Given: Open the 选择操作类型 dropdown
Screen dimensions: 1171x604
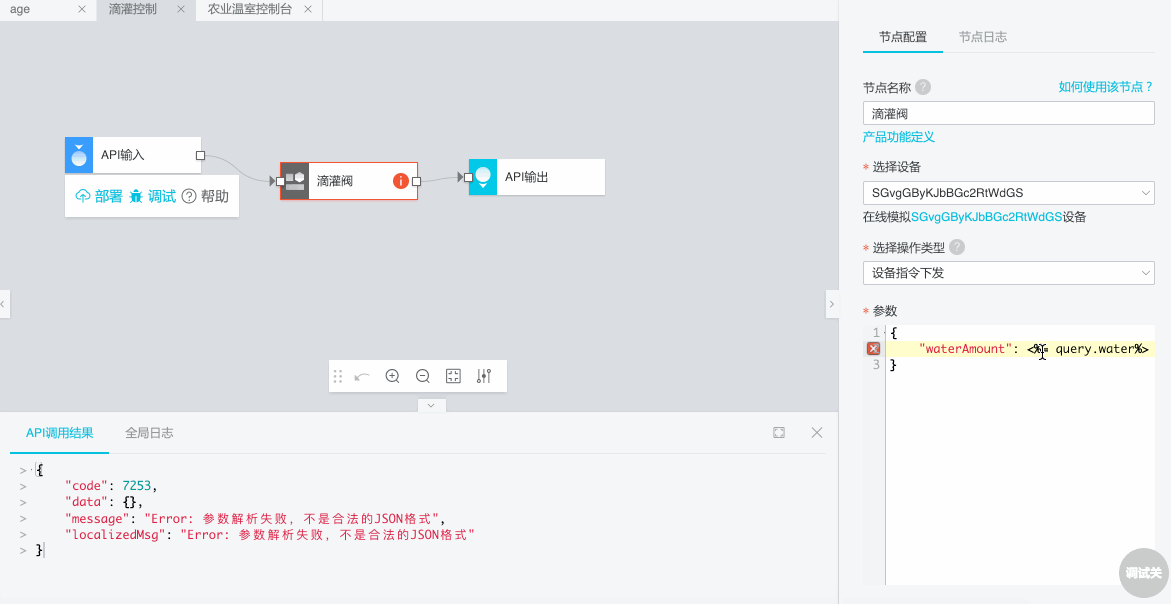Looking at the screenshot, I should coord(1008,273).
